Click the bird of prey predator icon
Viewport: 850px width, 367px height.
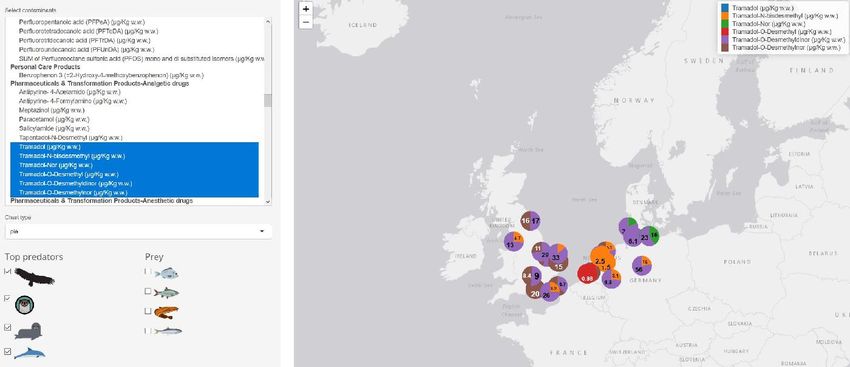point(35,277)
